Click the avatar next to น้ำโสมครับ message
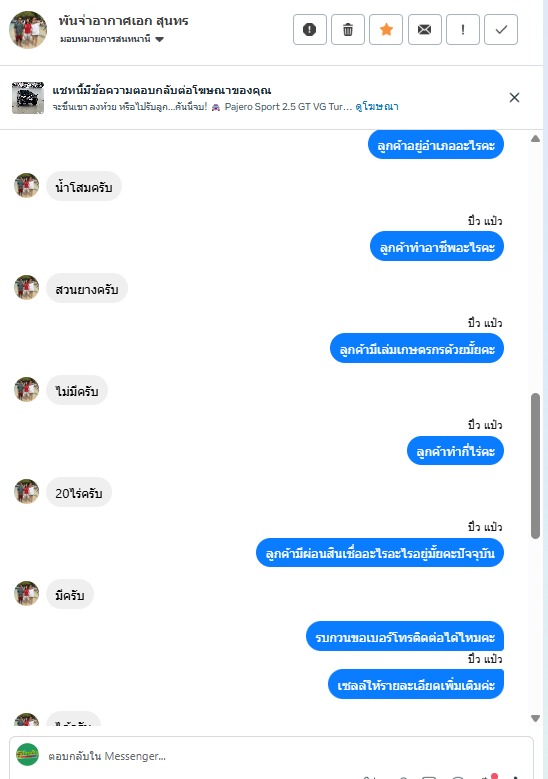The width and height of the screenshot is (548, 779). [26, 185]
